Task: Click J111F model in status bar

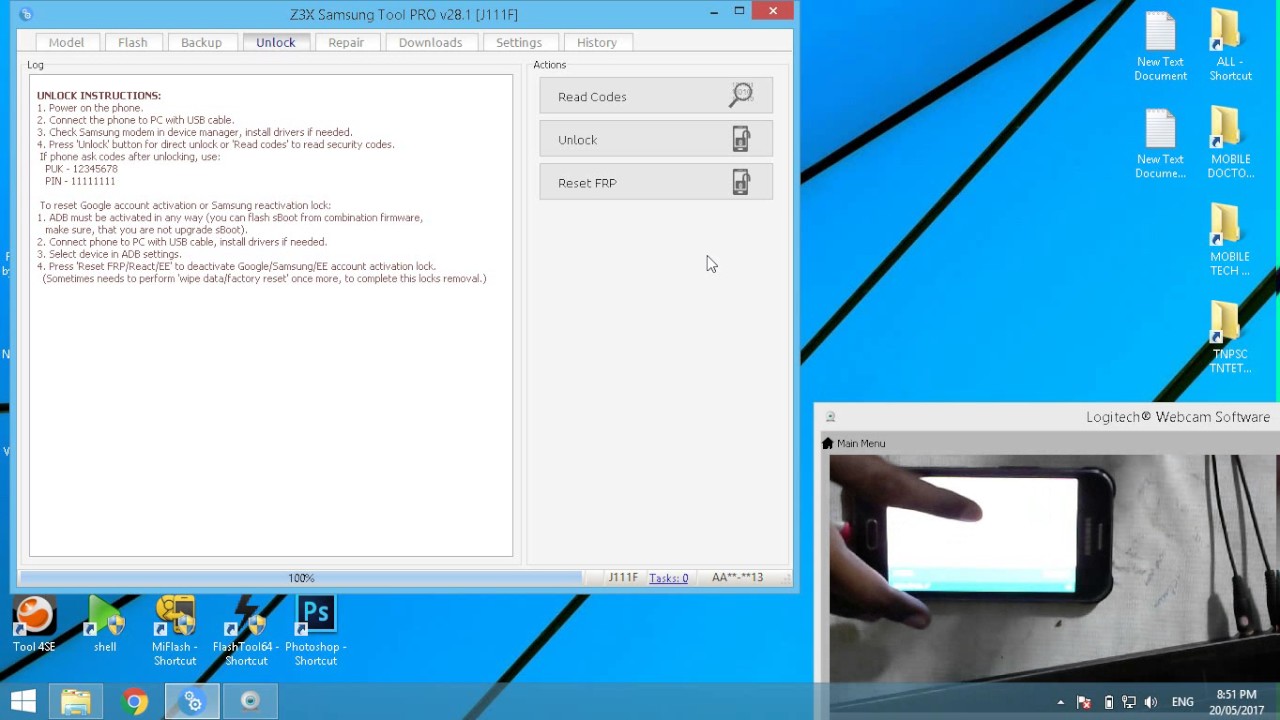Action: click(623, 578)
